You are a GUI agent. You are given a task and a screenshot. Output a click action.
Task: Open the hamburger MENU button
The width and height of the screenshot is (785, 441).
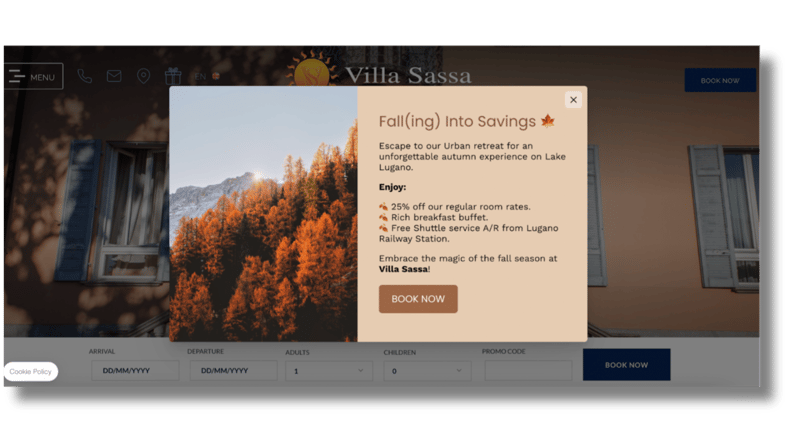click(33, 76)
